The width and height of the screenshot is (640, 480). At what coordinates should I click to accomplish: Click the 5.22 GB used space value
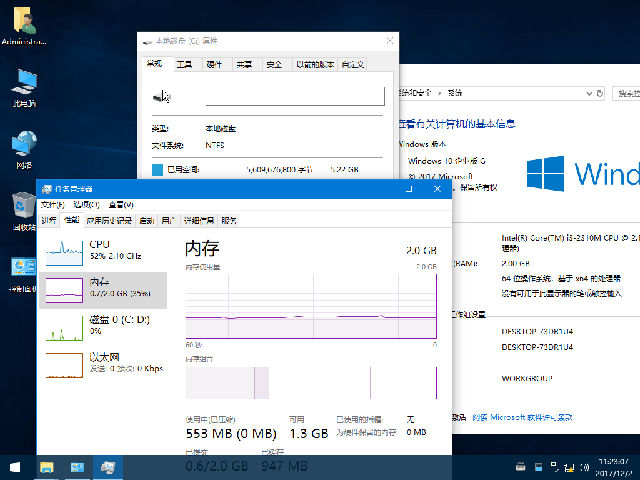coord(344,169)
